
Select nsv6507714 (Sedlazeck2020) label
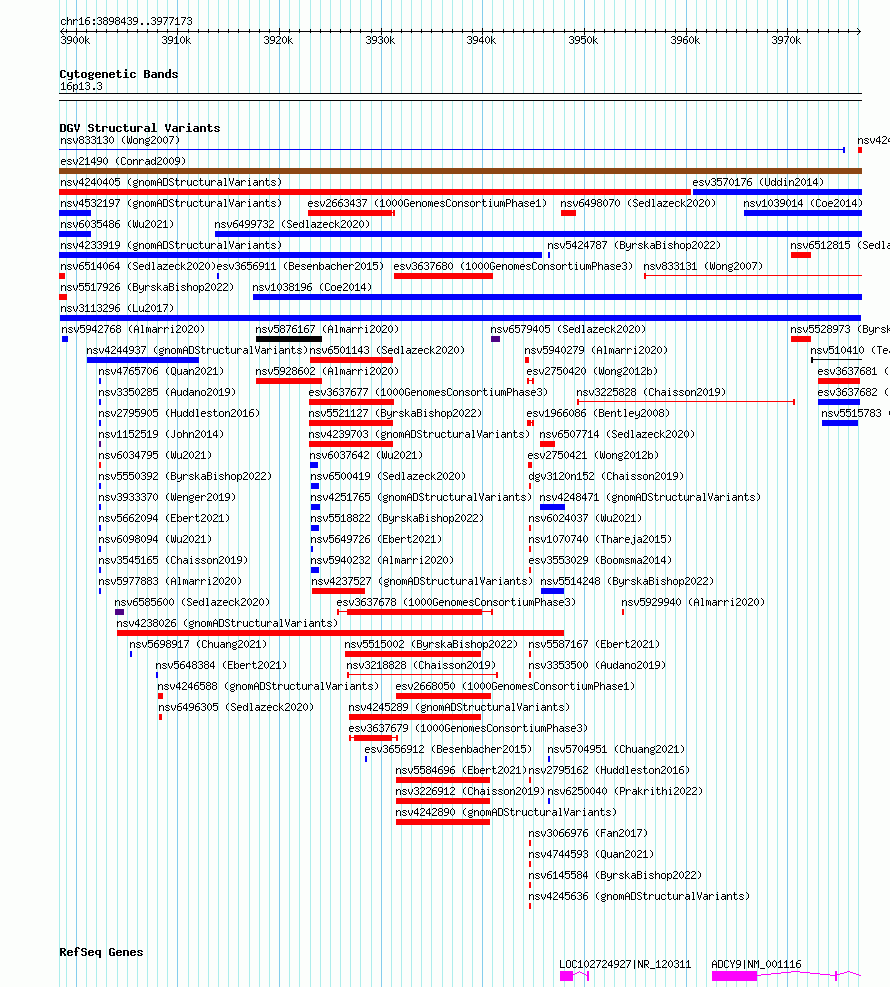[617, 434]
